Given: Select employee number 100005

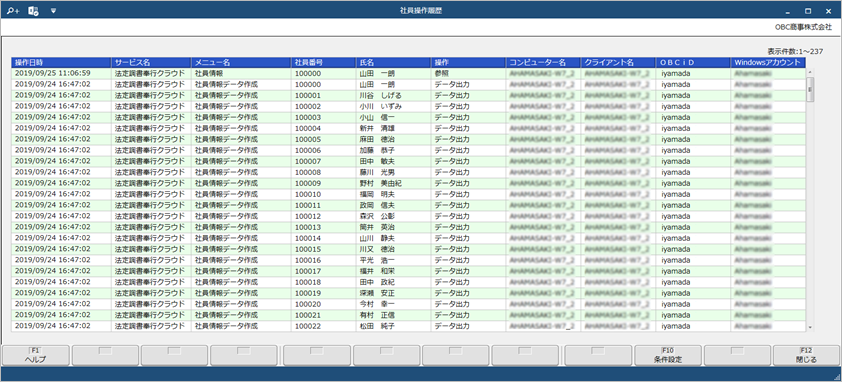Looking at the screenshot, I should [308, 139].
